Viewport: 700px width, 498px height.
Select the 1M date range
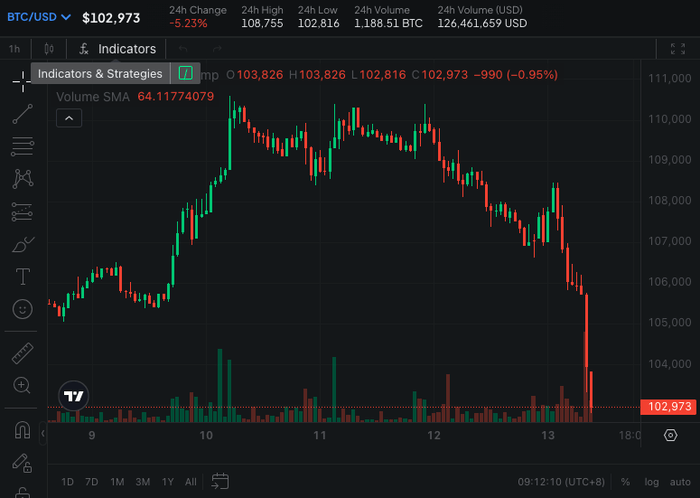pyautogui.click(x=117, y=481)
